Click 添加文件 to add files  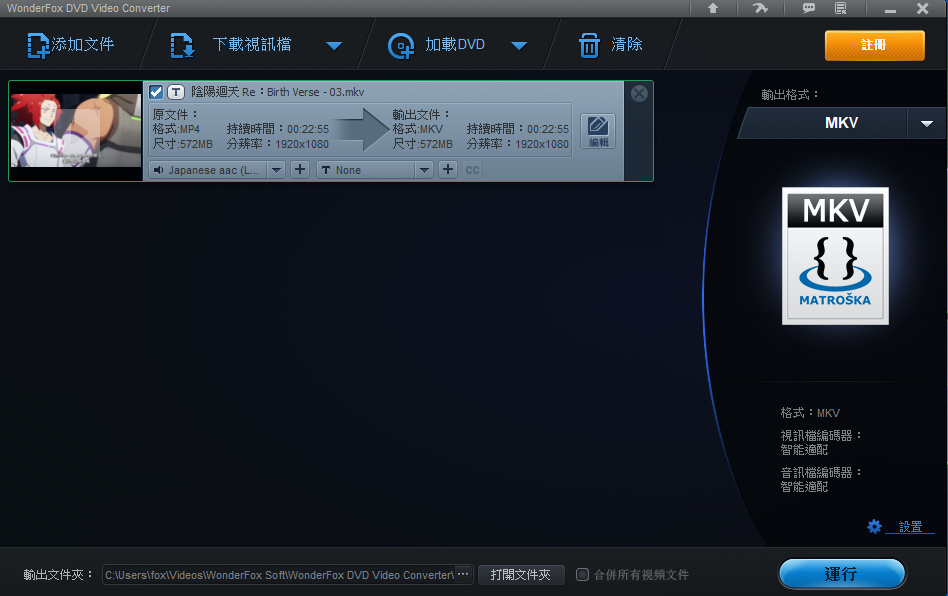tap(71, 45)
